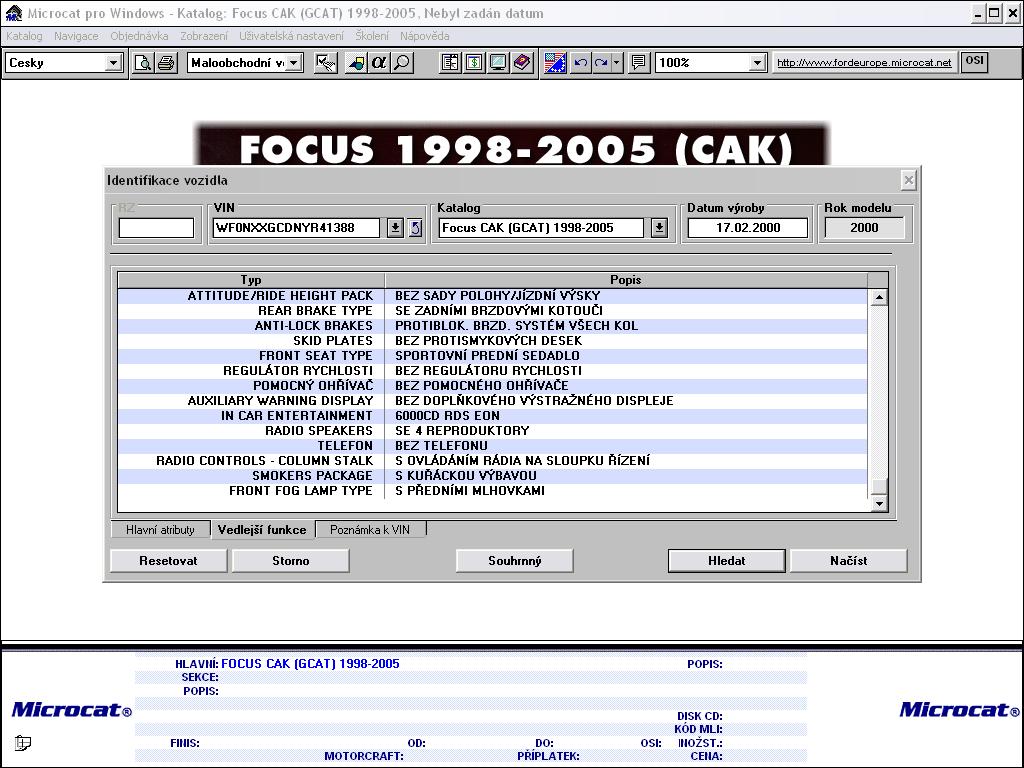Click the magnifying glass search icon

402,63
